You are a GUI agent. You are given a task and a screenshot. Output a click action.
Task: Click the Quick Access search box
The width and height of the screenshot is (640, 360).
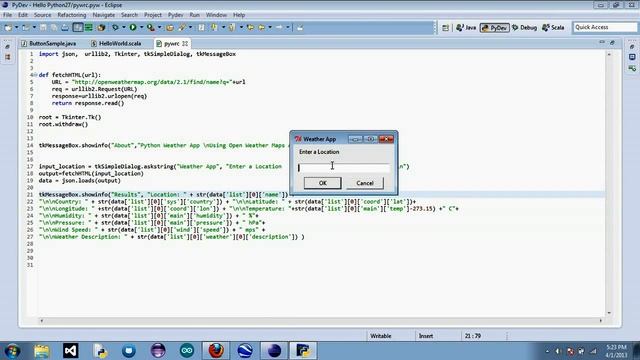(x=605, y=27)
